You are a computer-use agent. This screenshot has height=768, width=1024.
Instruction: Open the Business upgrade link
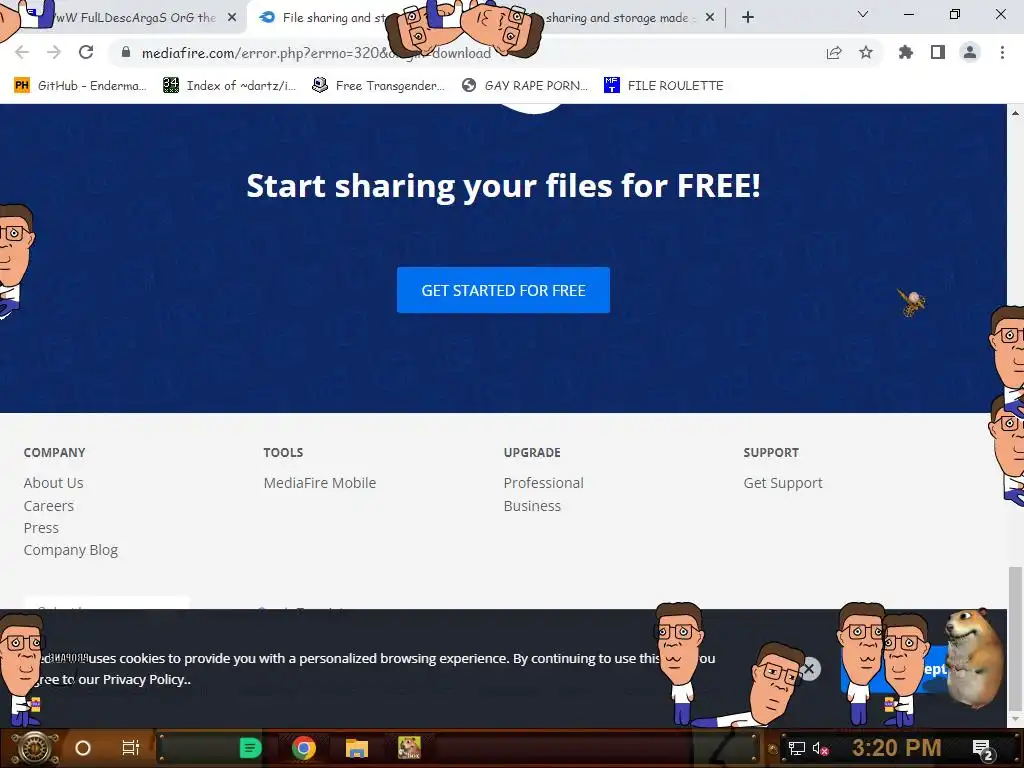(x=532, y=505)
